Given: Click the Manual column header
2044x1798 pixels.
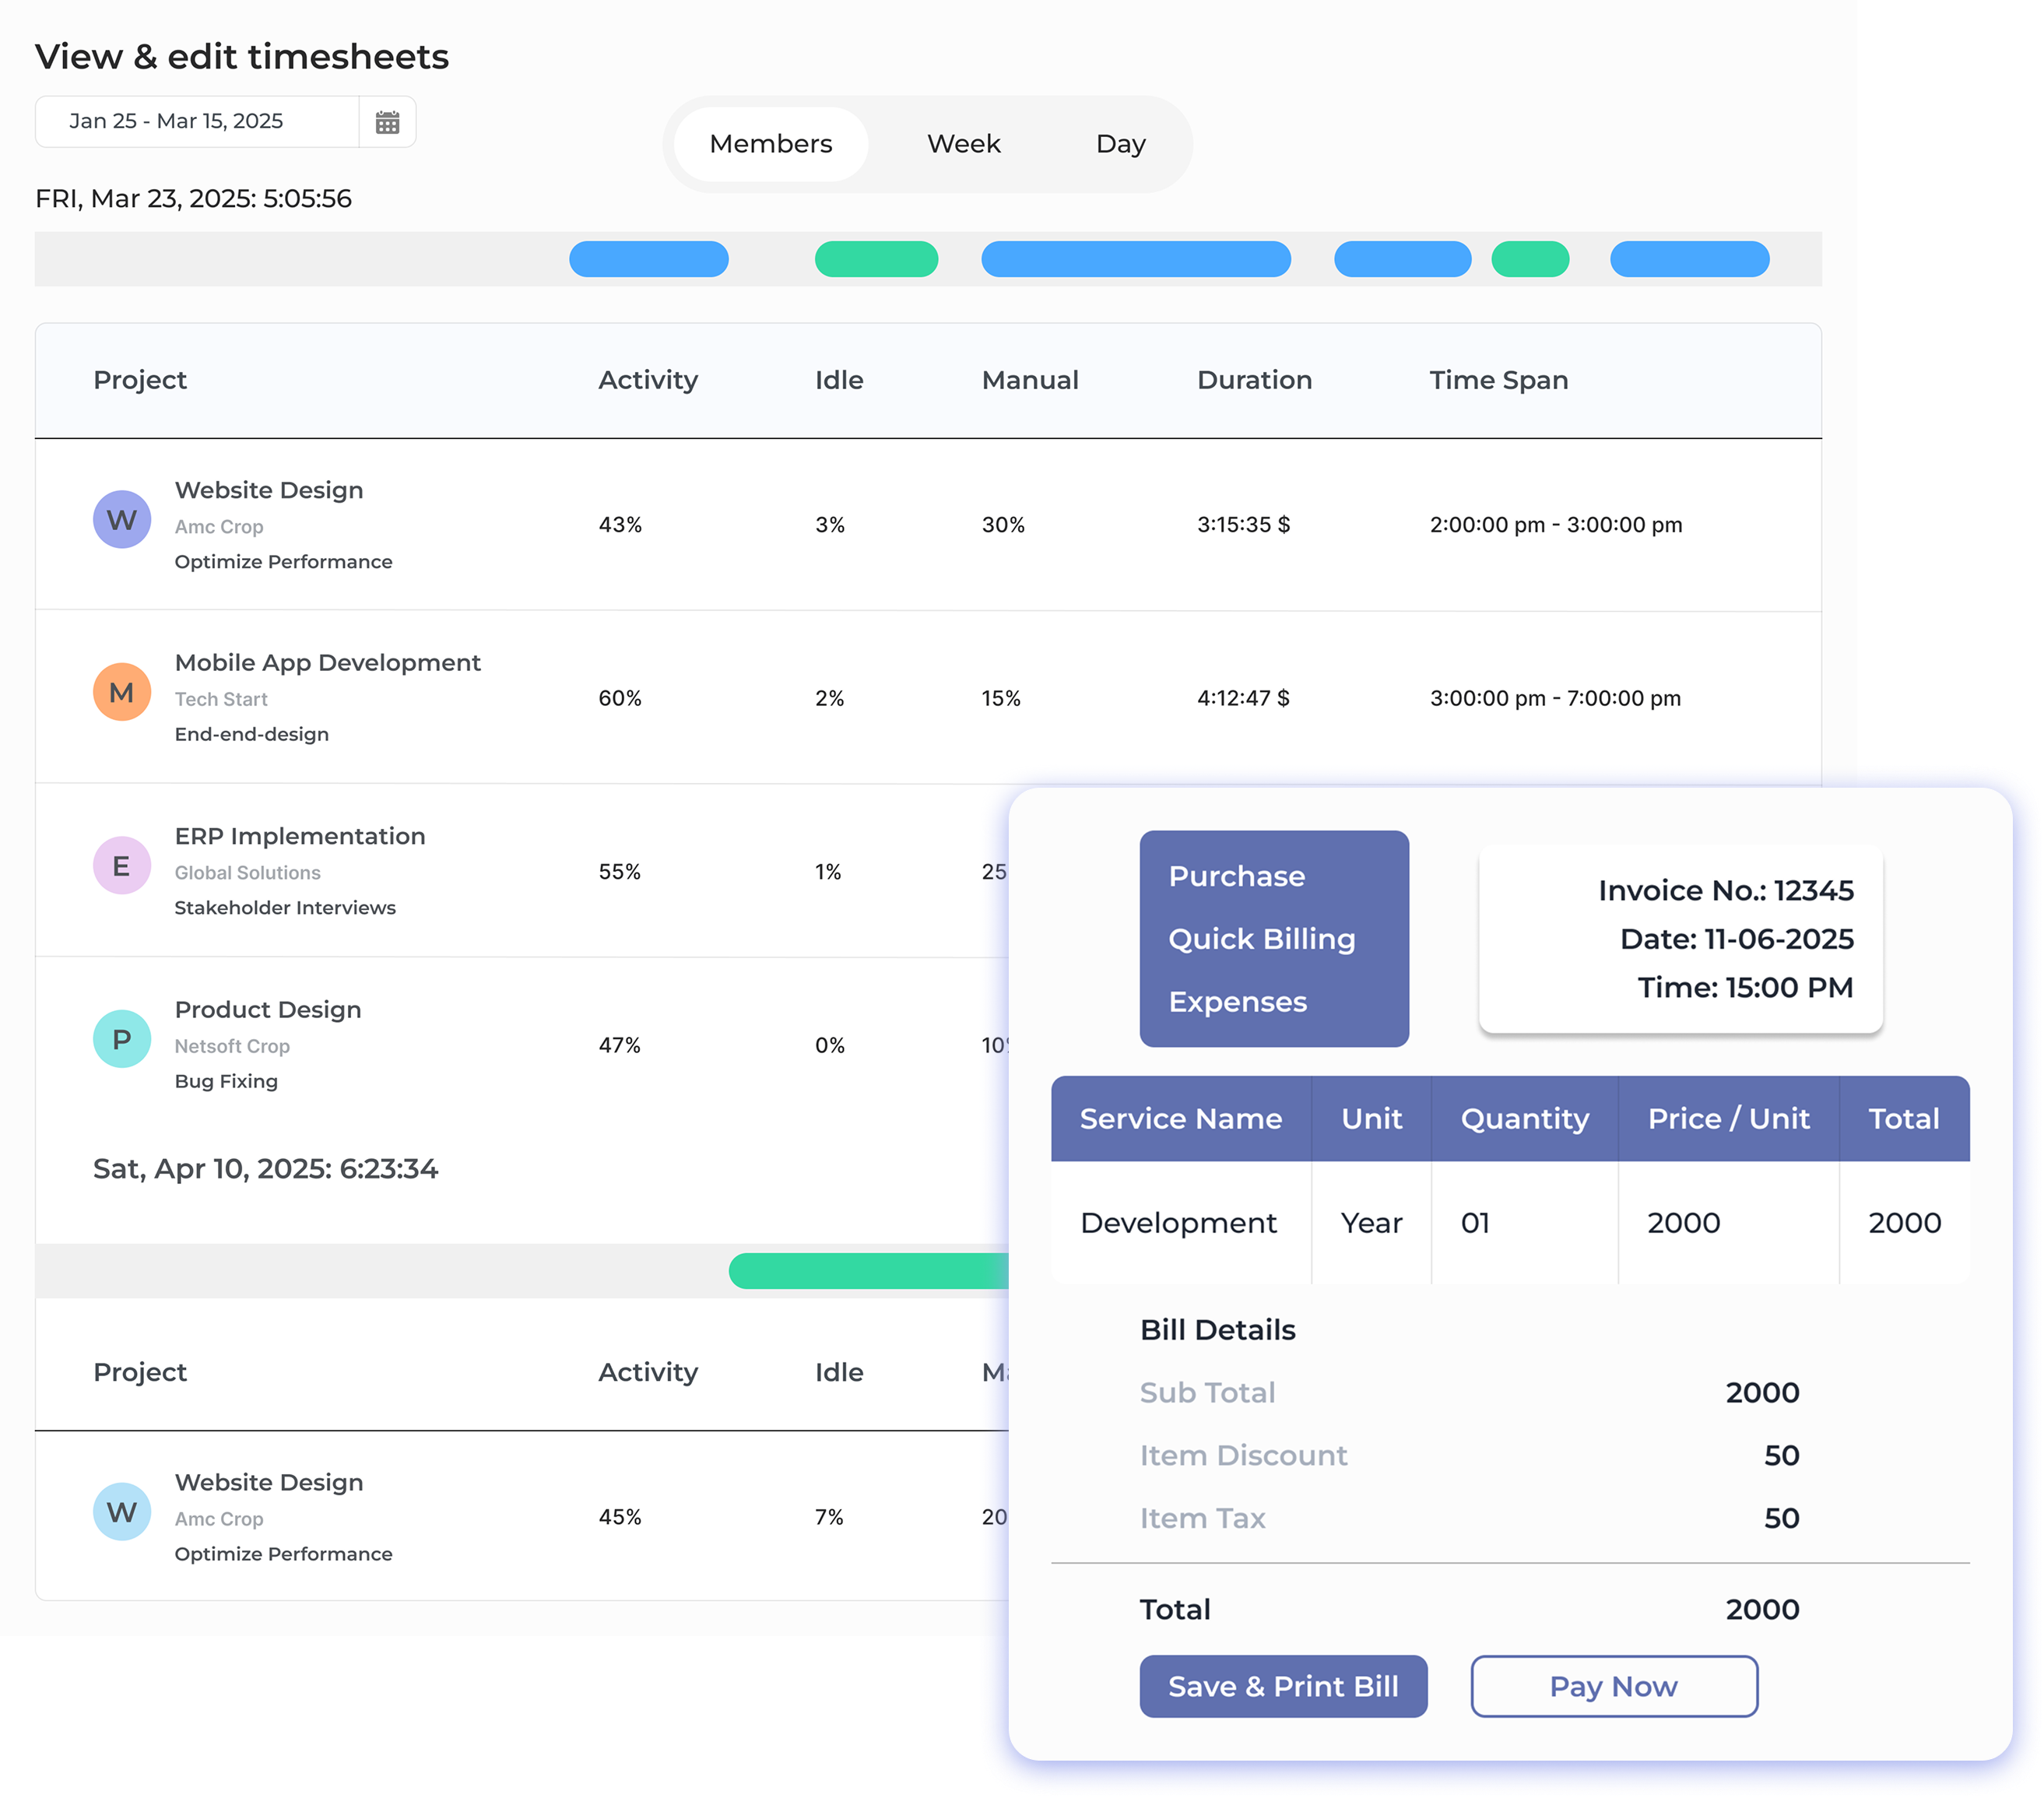Looking at the screenshot, I should point(1030,380).
